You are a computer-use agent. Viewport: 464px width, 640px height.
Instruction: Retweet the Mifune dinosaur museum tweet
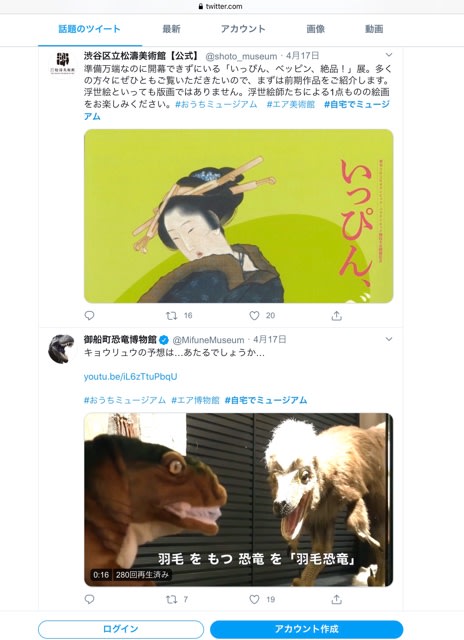point(171,599)
